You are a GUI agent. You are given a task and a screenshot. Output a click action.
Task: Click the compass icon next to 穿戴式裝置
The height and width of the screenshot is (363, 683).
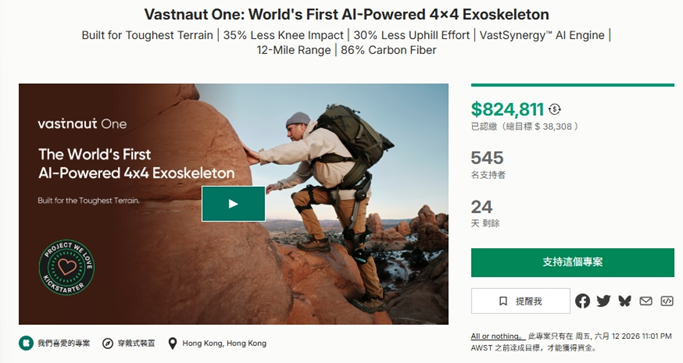[x=108, y=343]
